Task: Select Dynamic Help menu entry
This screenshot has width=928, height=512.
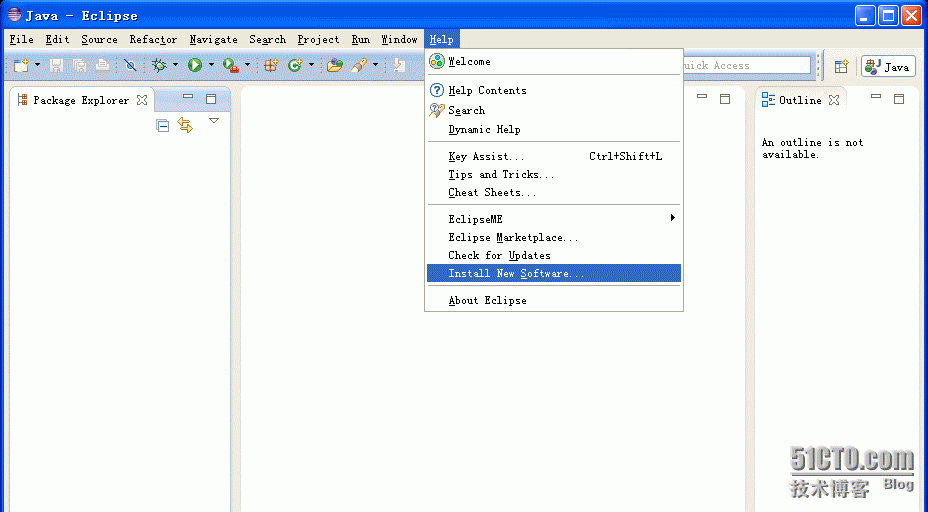Action: point(554,130)
